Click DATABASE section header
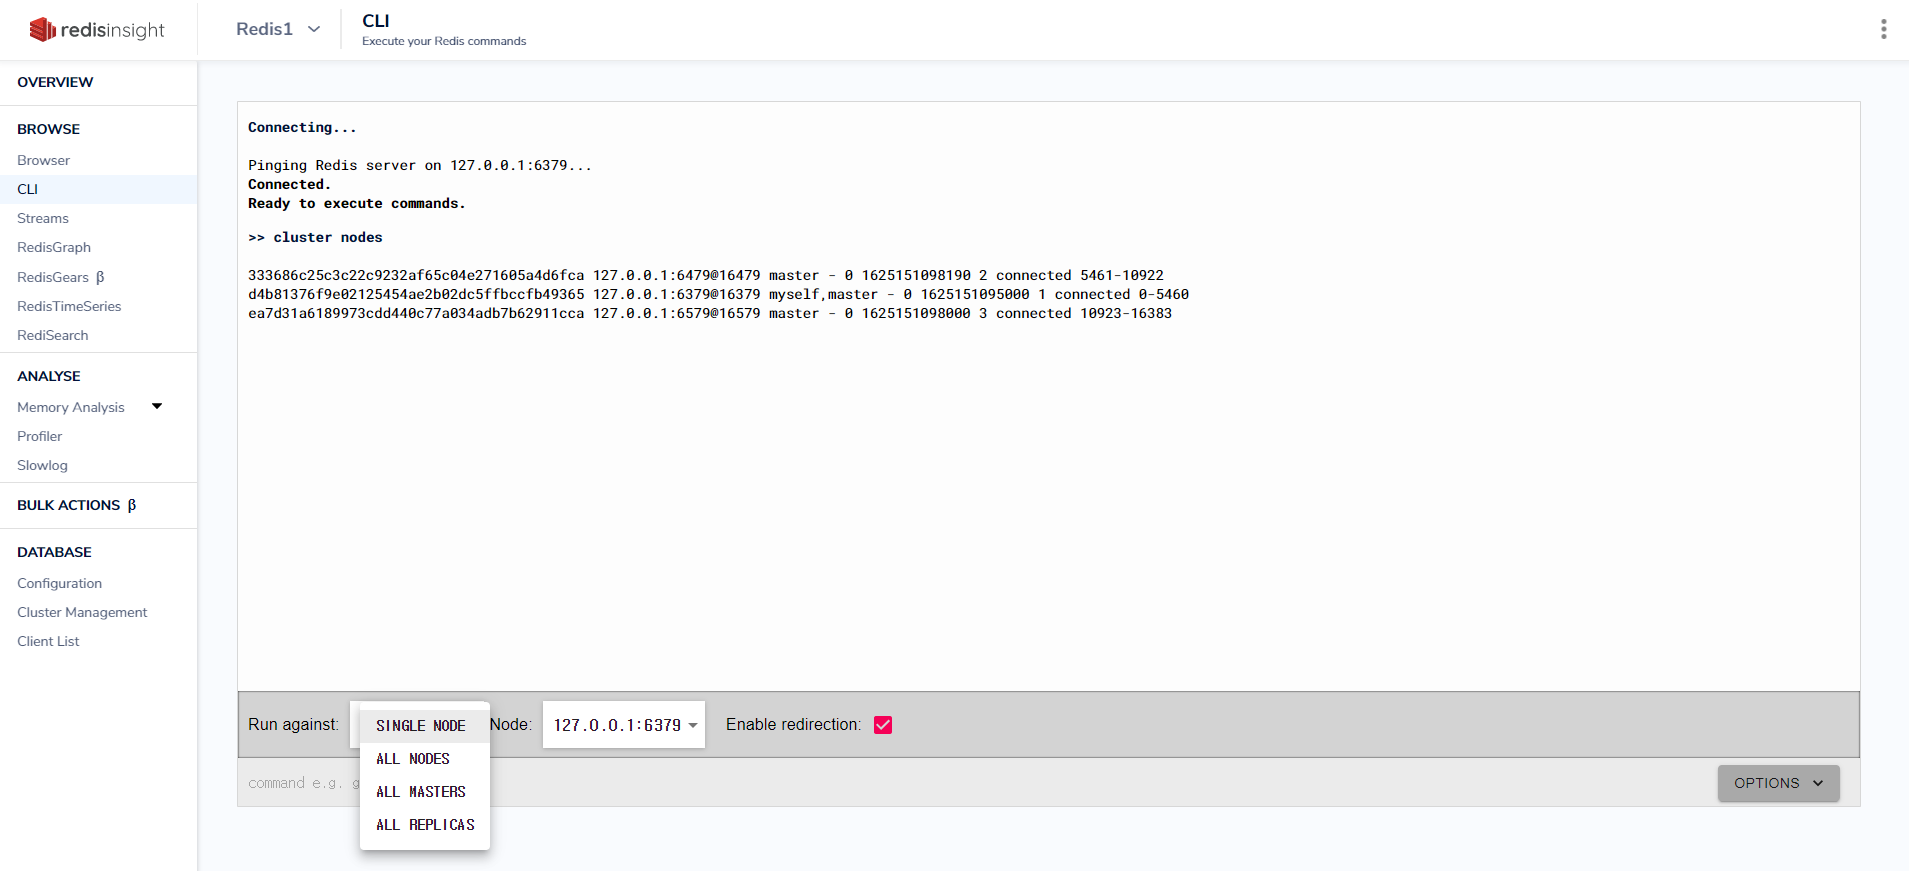The height and width of the screenshot is (871, 1909). tap(54, 552)
